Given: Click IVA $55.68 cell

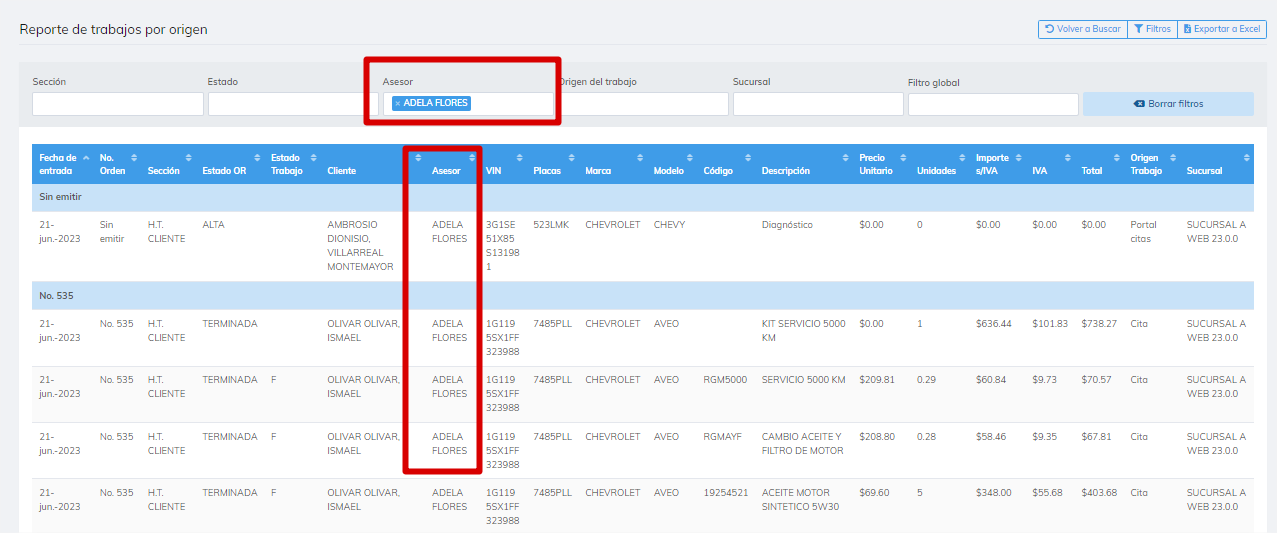Looking at the screenshot, I should (1047, 493).
